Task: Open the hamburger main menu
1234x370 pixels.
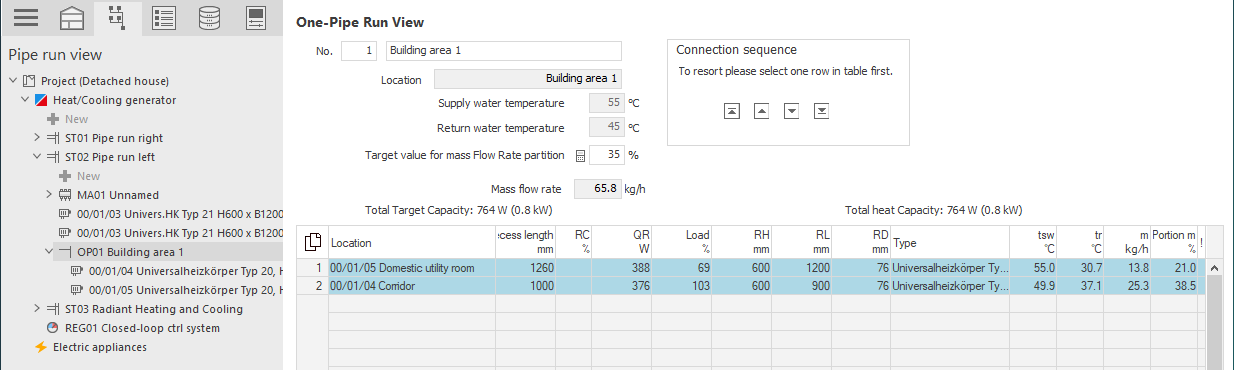Action: 25,18
